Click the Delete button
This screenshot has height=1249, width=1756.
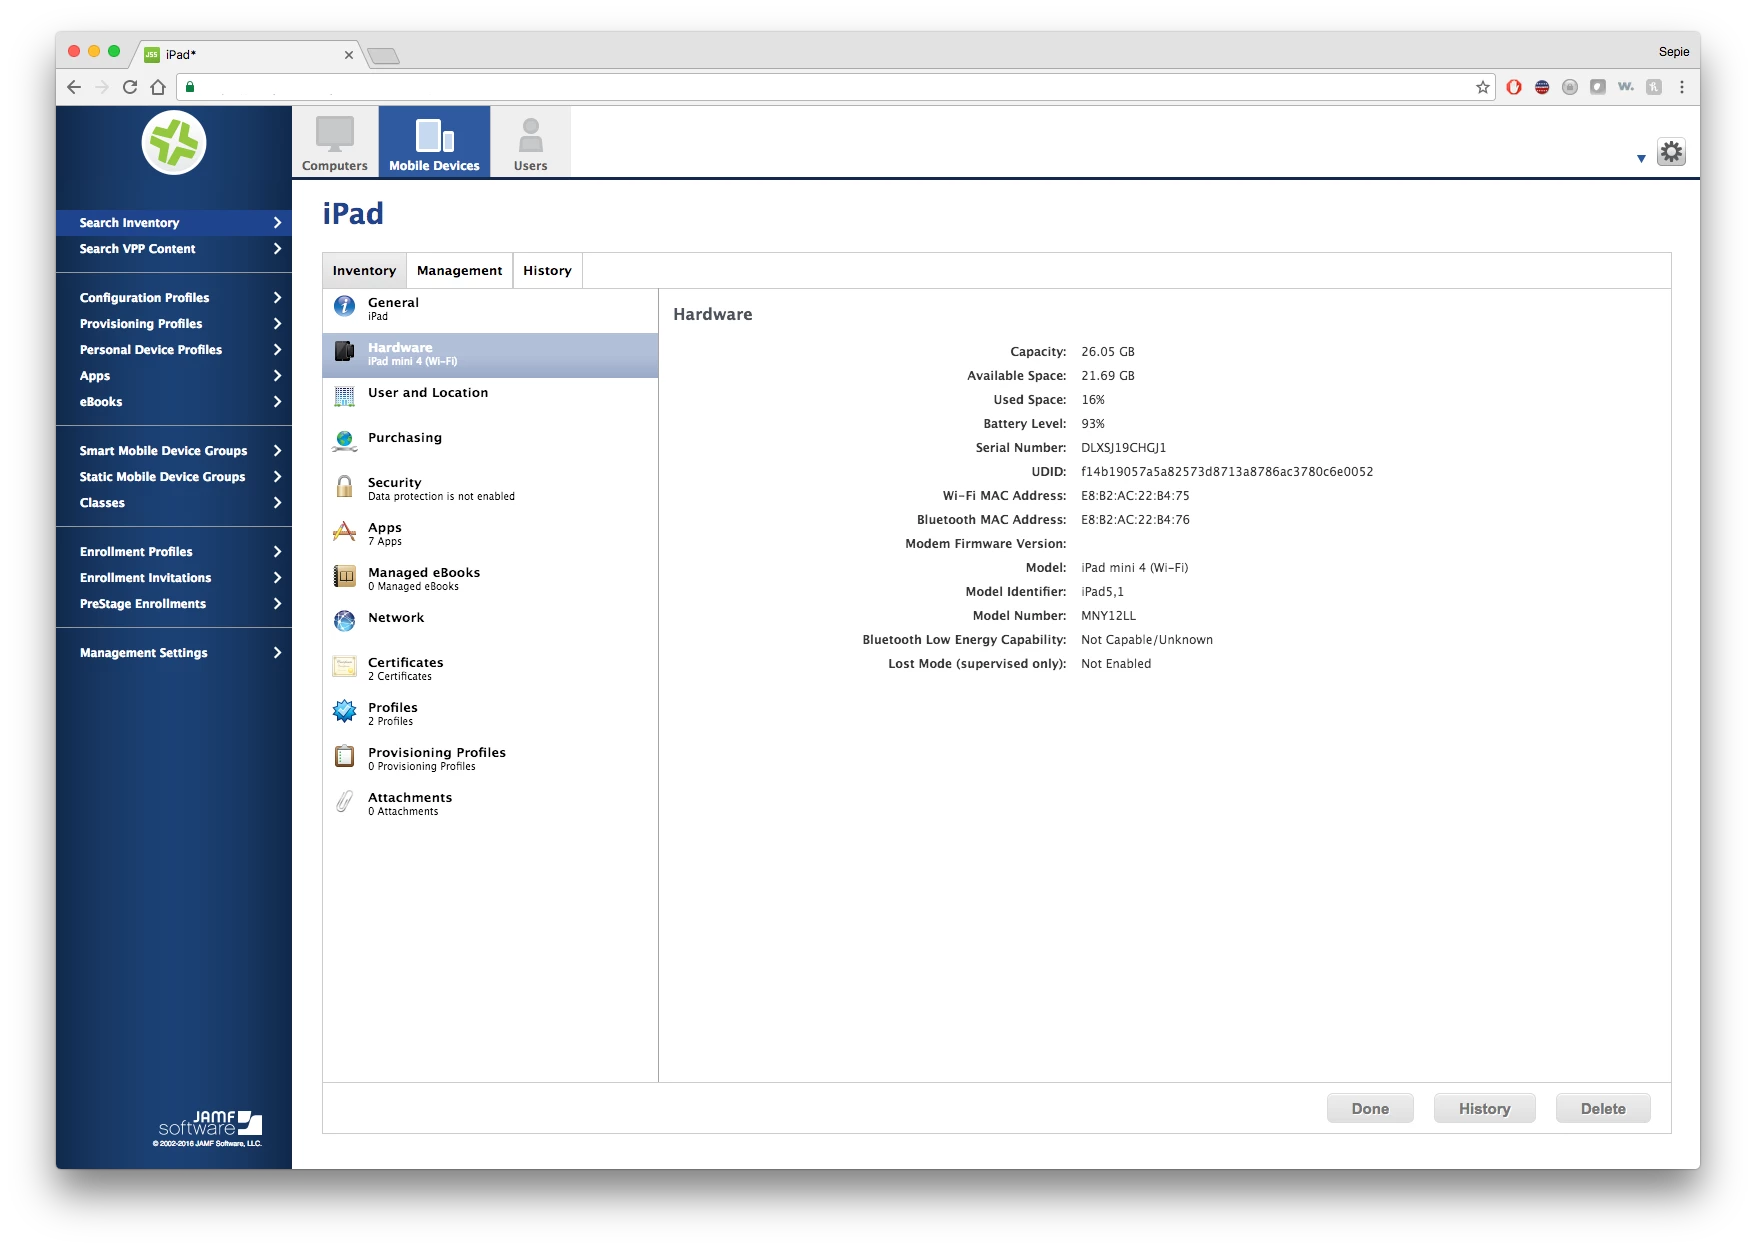(x=1603, y=1108)
